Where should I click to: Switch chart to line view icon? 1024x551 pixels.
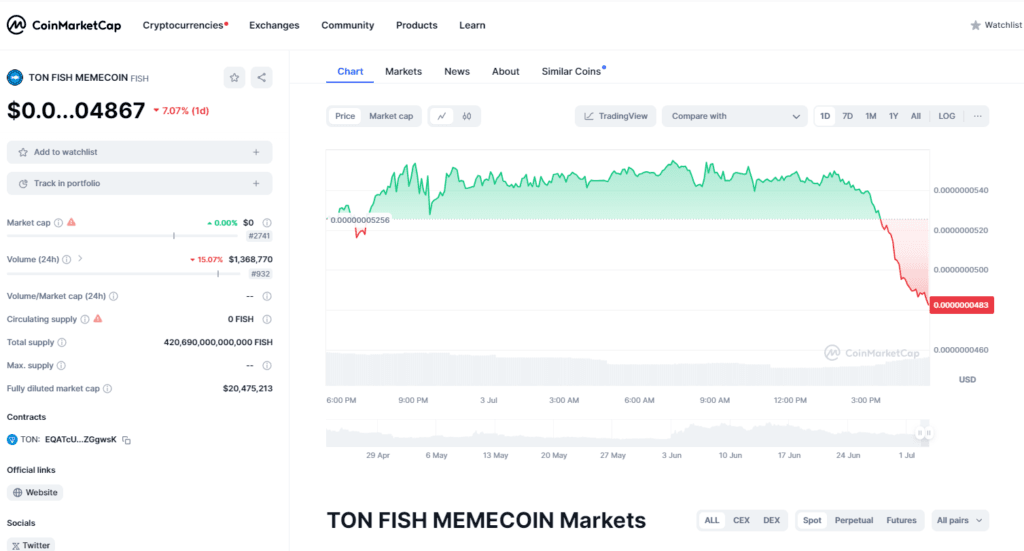coord(442,116)
